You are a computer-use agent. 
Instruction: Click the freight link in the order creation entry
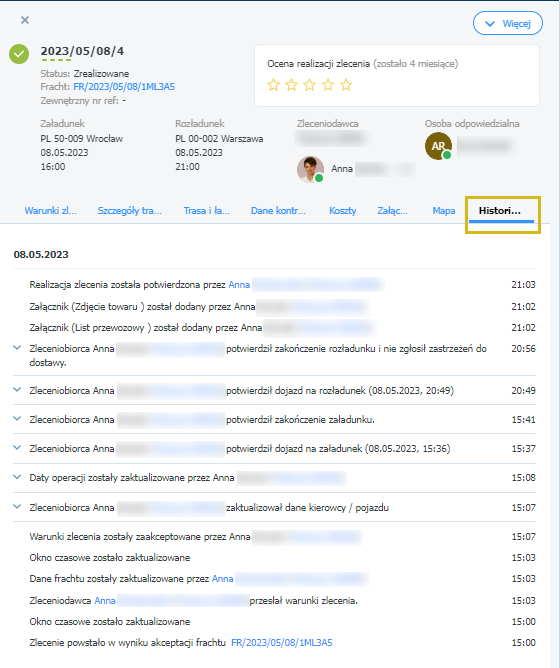coord(282,642)
